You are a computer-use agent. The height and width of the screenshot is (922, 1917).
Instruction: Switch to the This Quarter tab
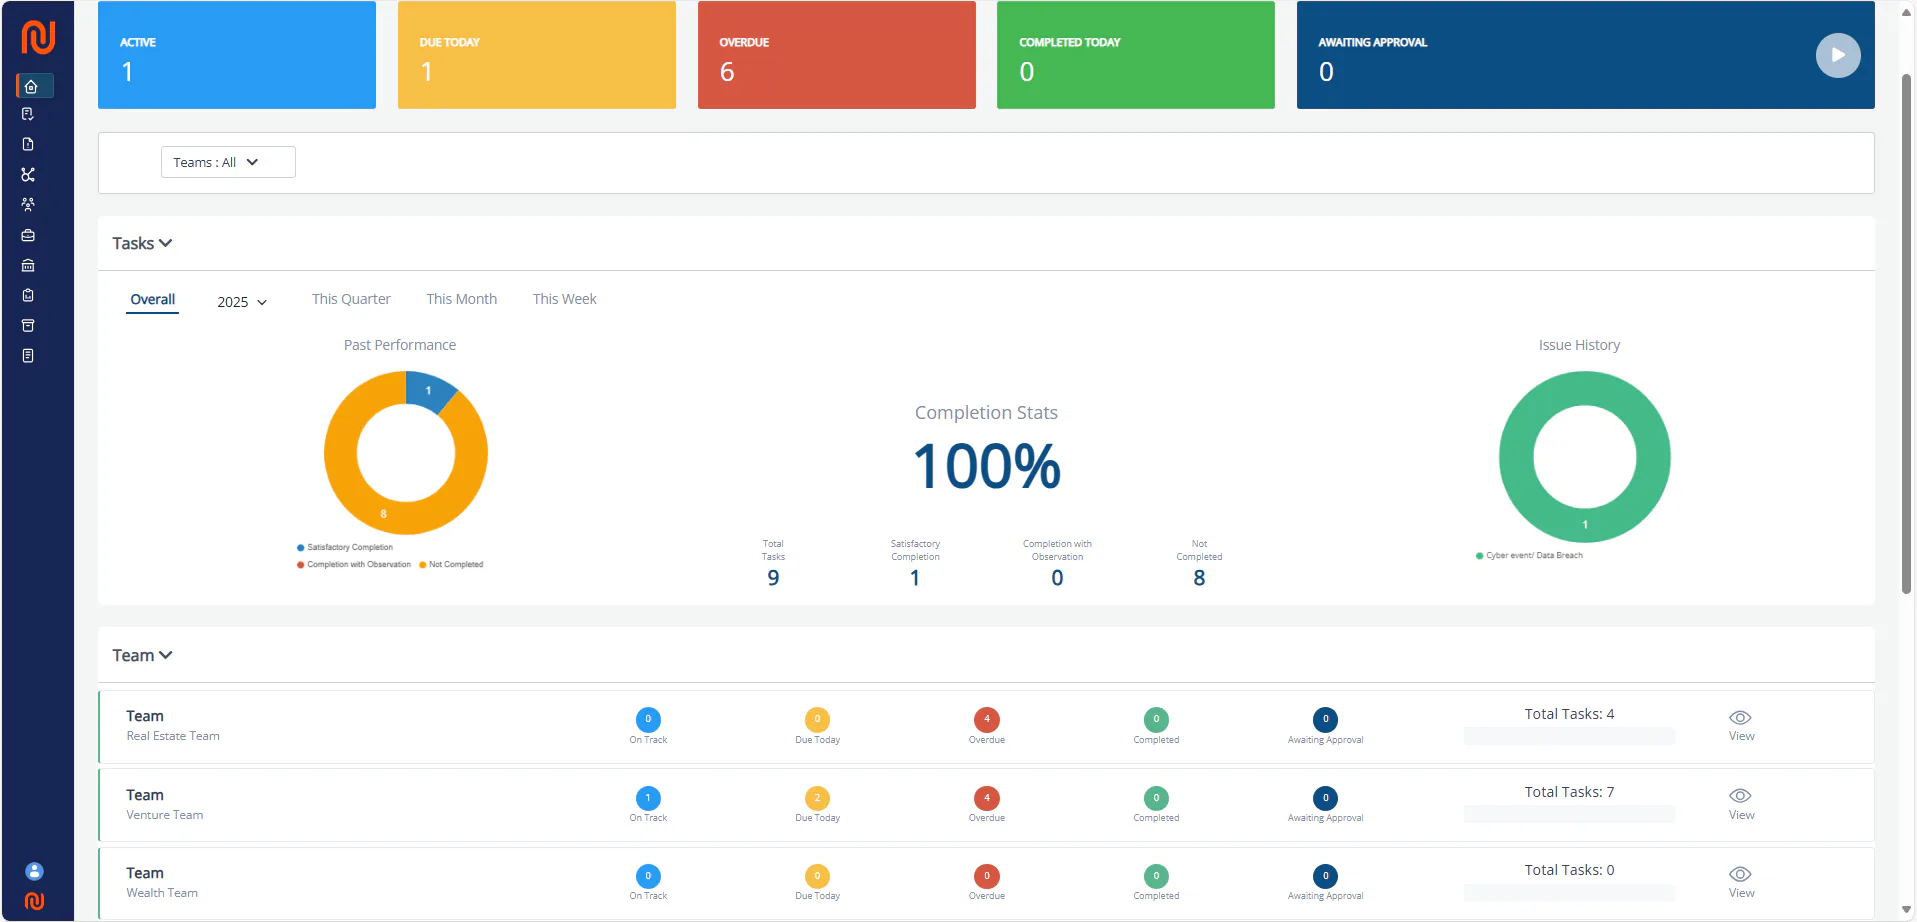tap(351, 299)
